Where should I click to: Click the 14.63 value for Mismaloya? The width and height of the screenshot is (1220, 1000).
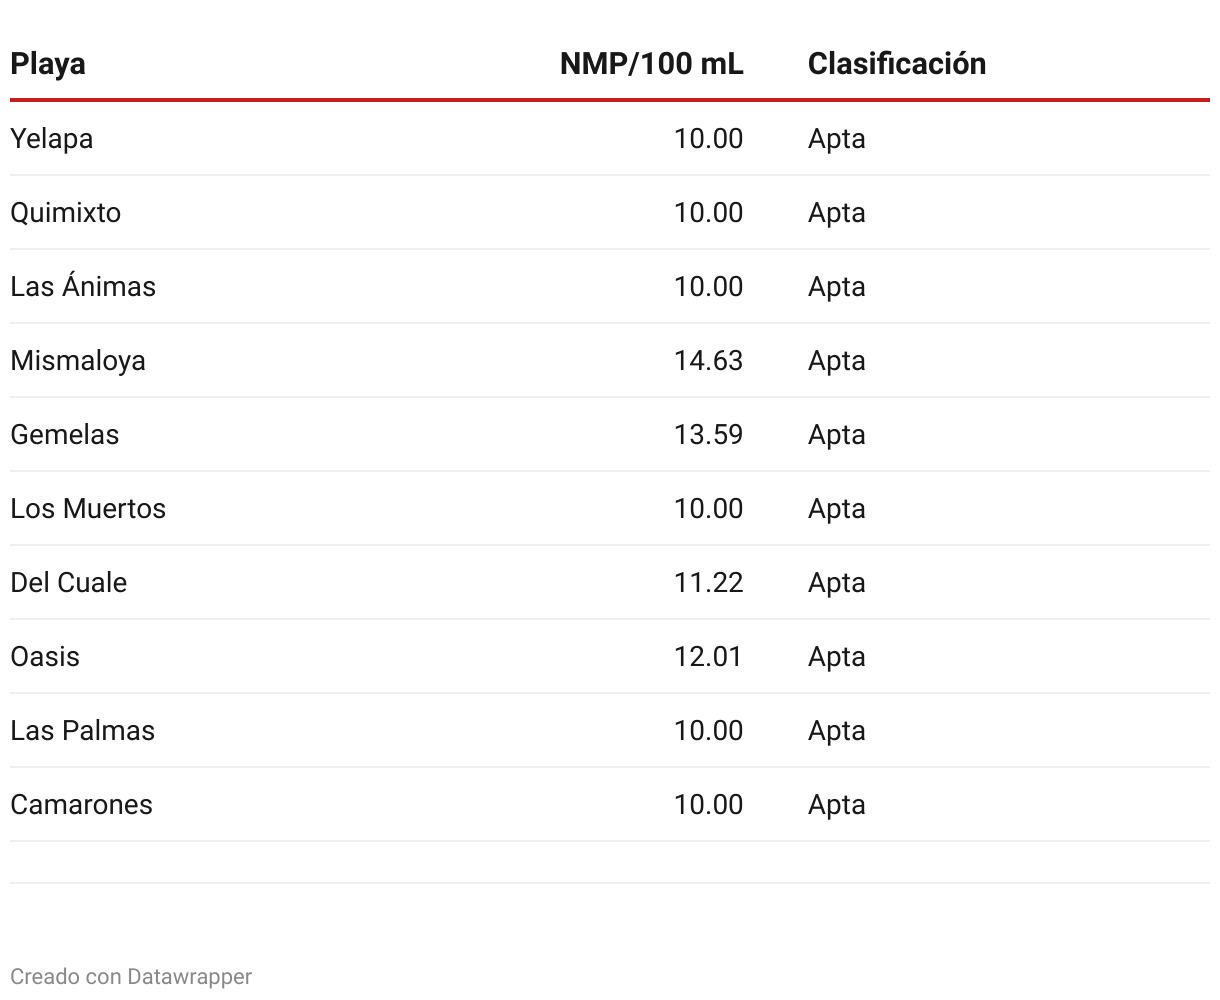708,361
